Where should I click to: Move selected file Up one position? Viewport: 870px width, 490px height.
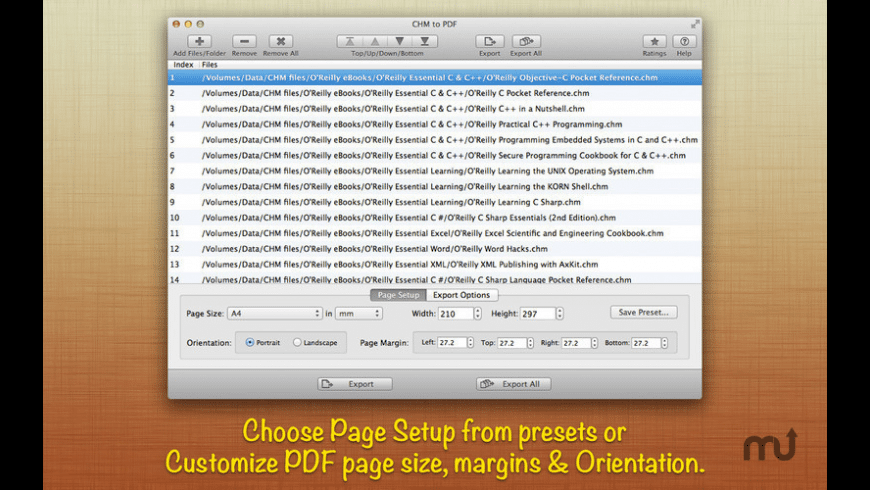(x=375, y=42)
